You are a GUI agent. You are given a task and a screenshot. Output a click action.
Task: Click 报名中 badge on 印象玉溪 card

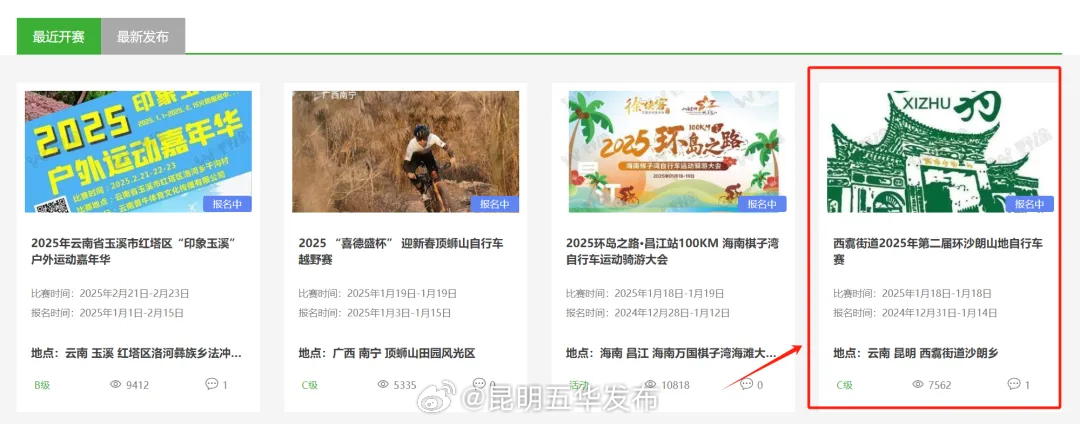click(227, 204)
